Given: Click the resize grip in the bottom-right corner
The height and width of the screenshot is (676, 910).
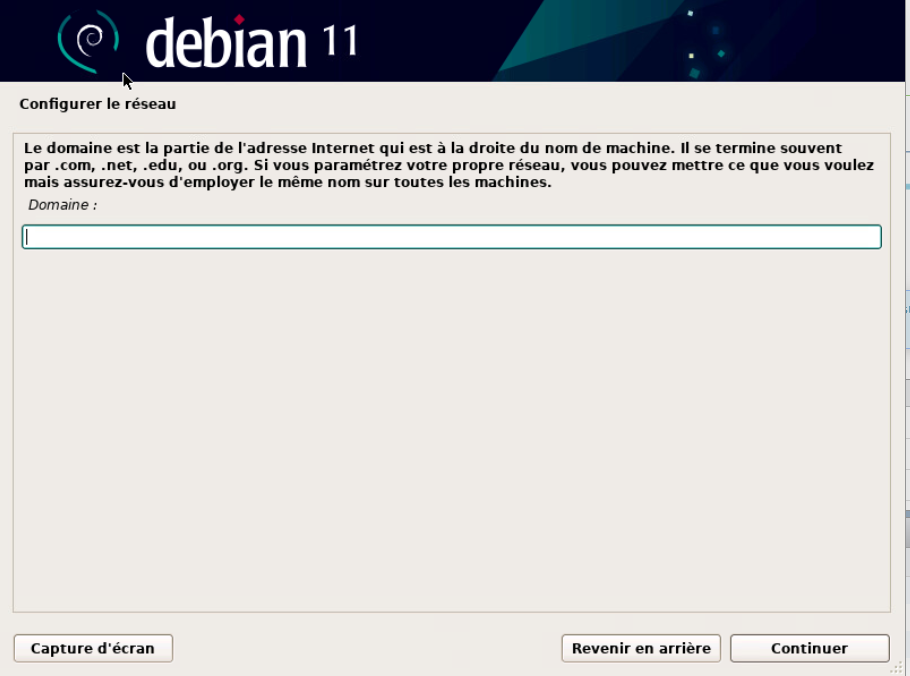Looking at the screenshot, I should (x=896, y=668).
